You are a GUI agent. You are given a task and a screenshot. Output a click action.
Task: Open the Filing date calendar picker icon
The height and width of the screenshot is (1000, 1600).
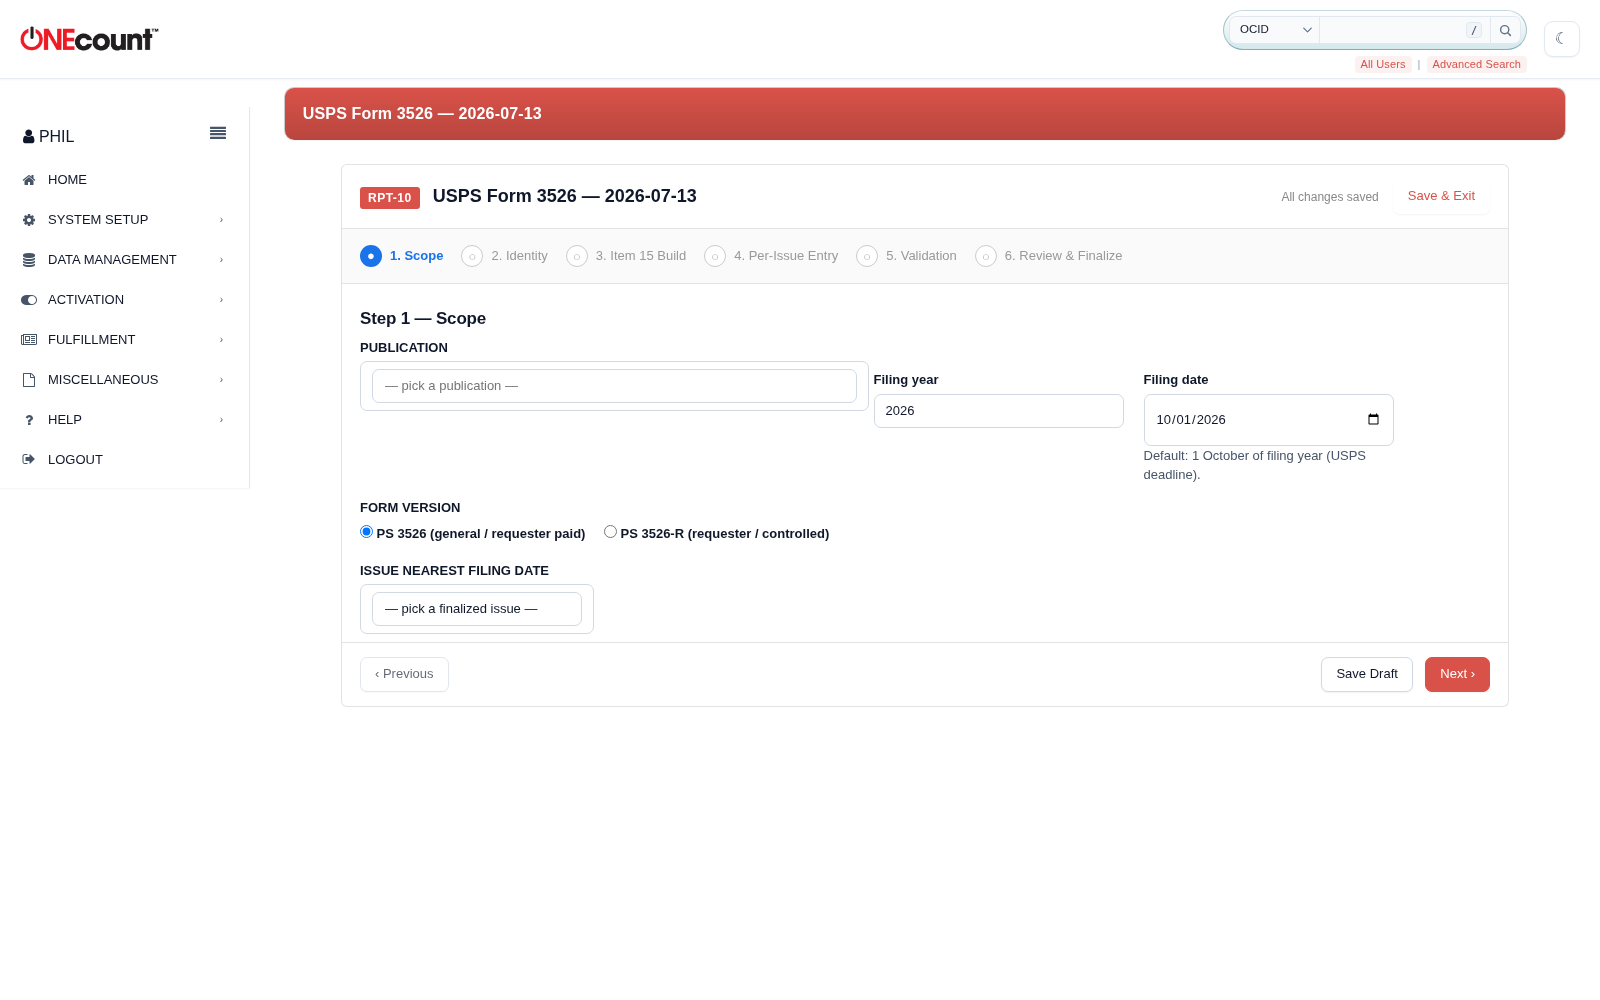(x=1373, y=420)
